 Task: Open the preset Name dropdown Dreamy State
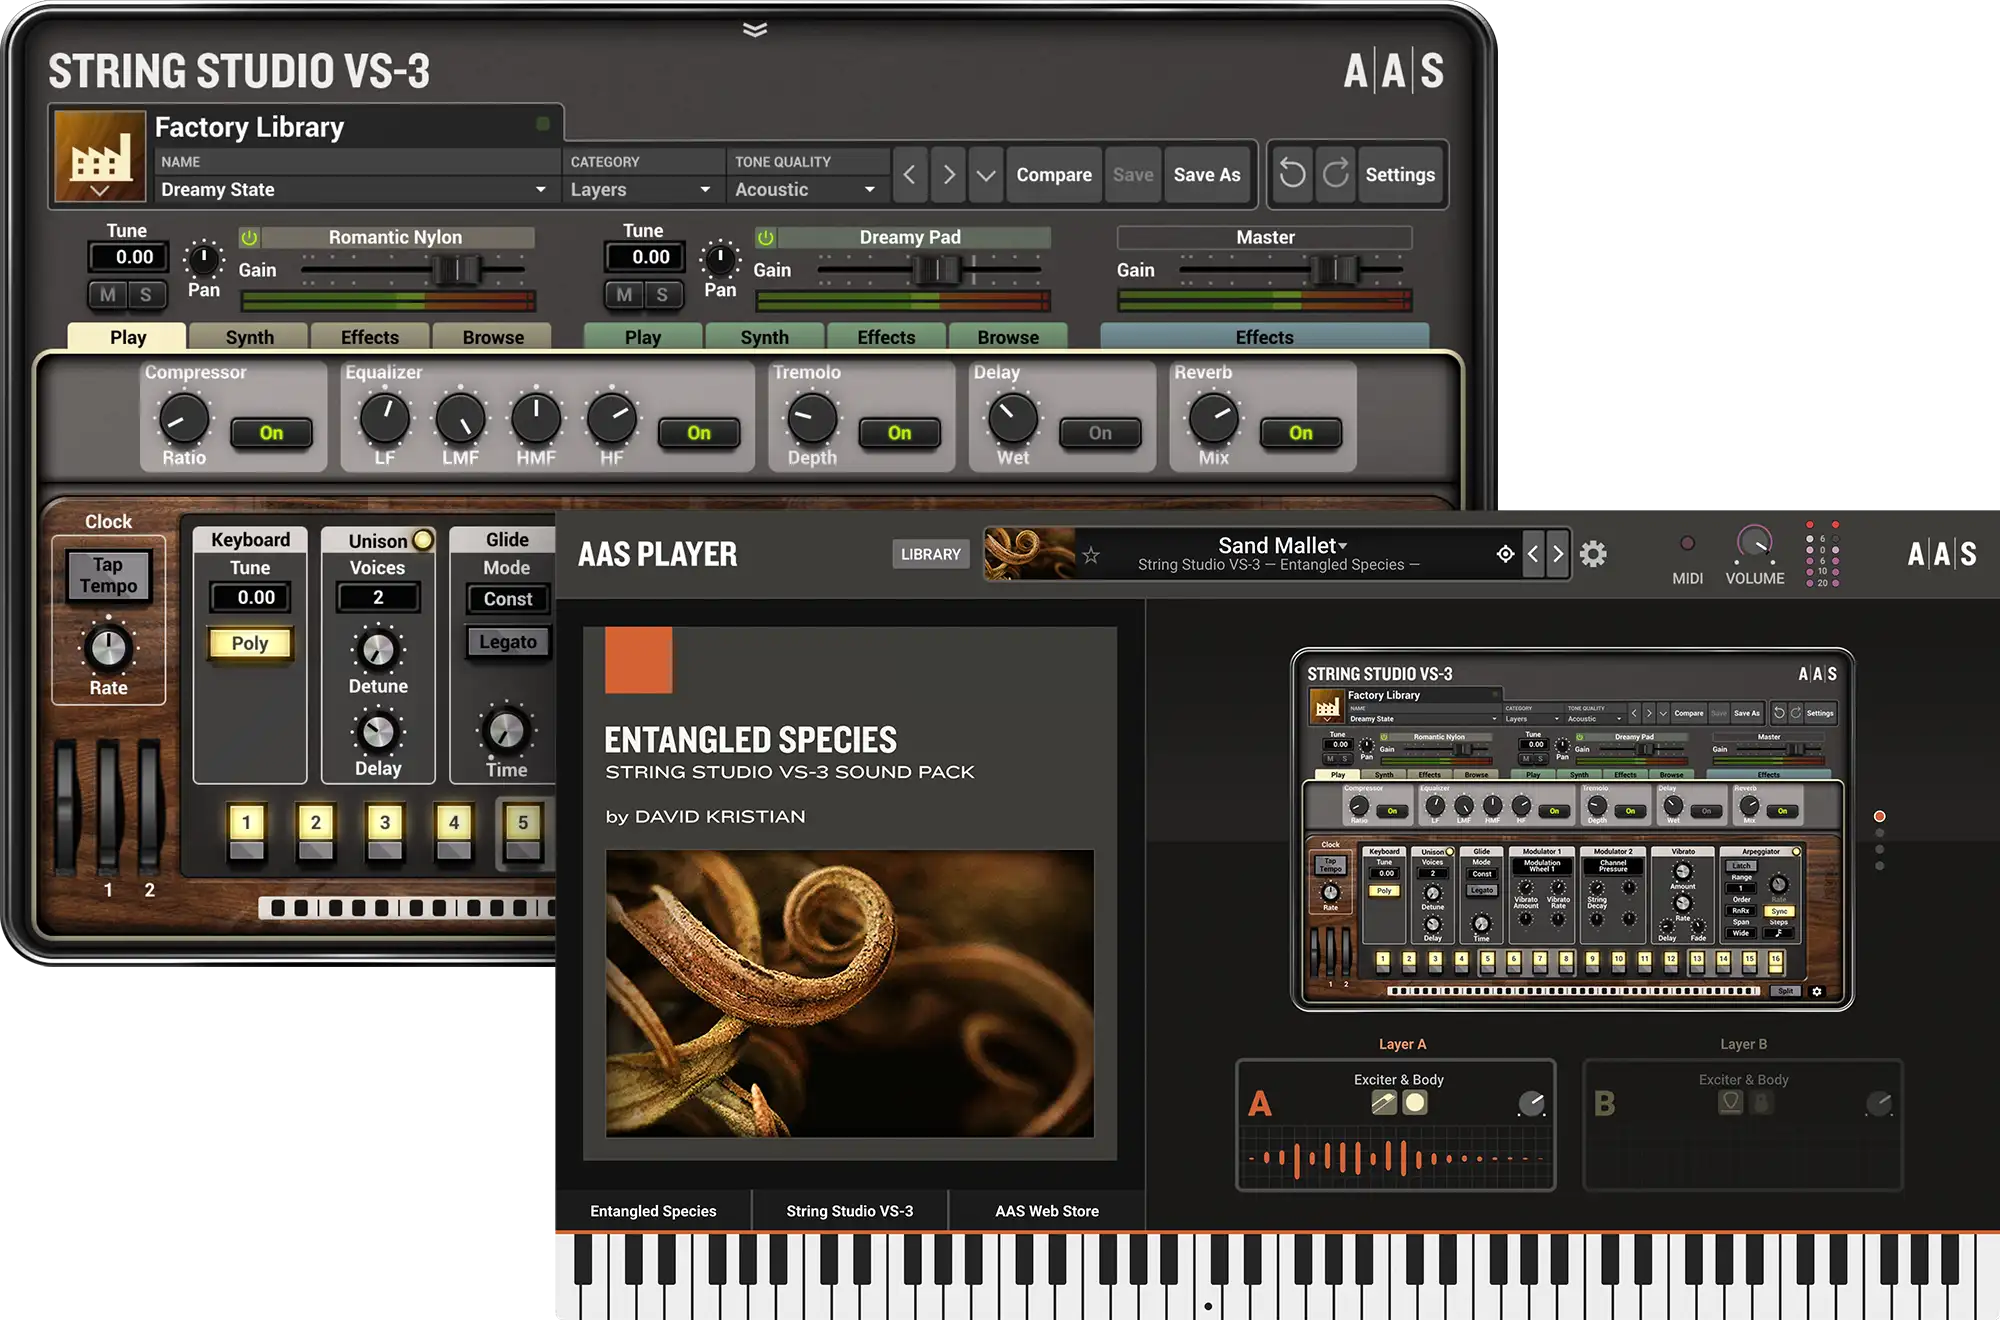click(x=355, y=189)
